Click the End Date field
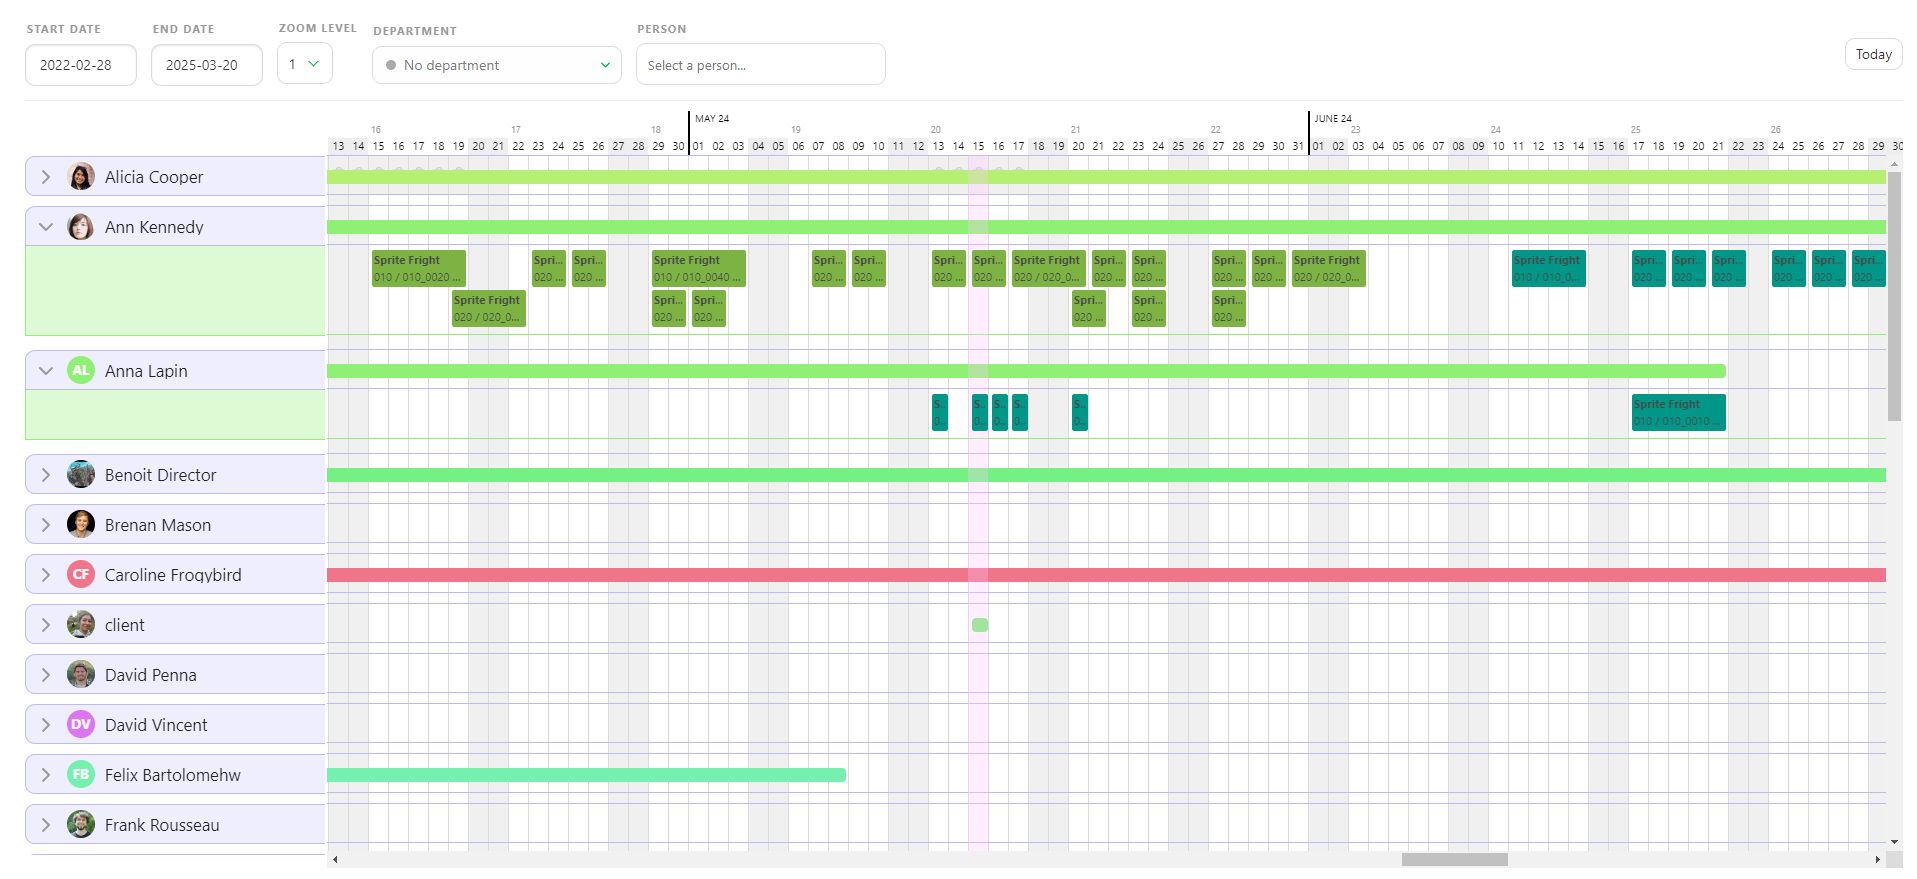The width and height of the screenshot is (1917, 879). 207,65
